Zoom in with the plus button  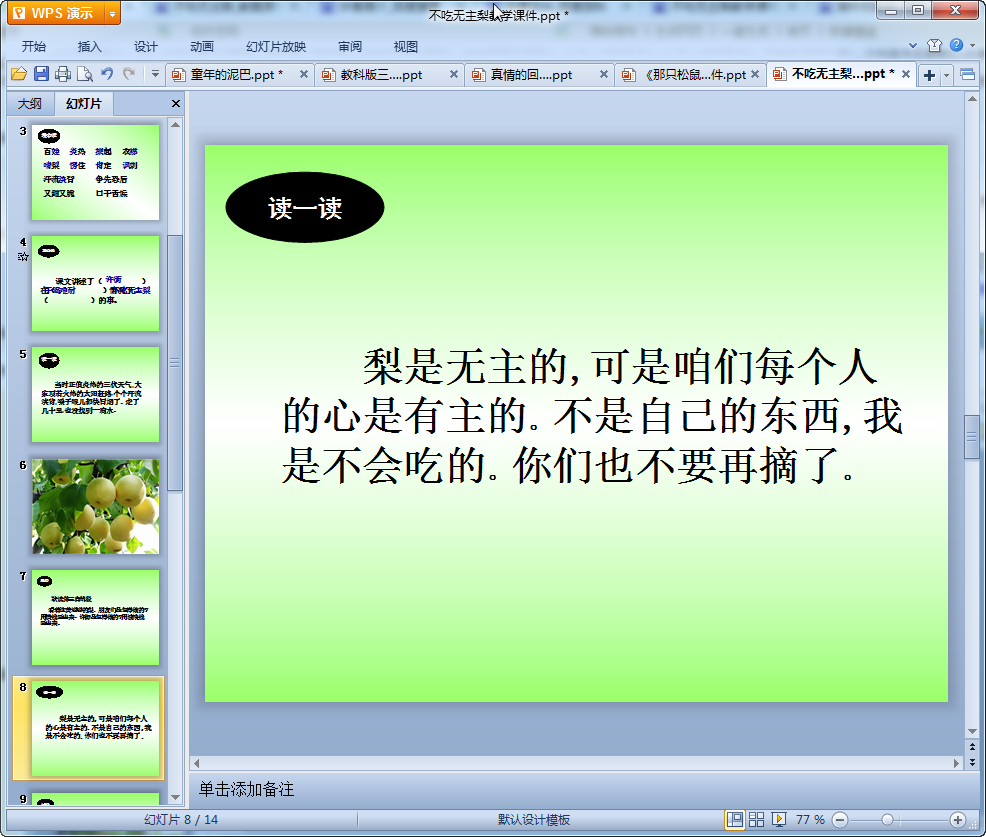tap(958, 820)
